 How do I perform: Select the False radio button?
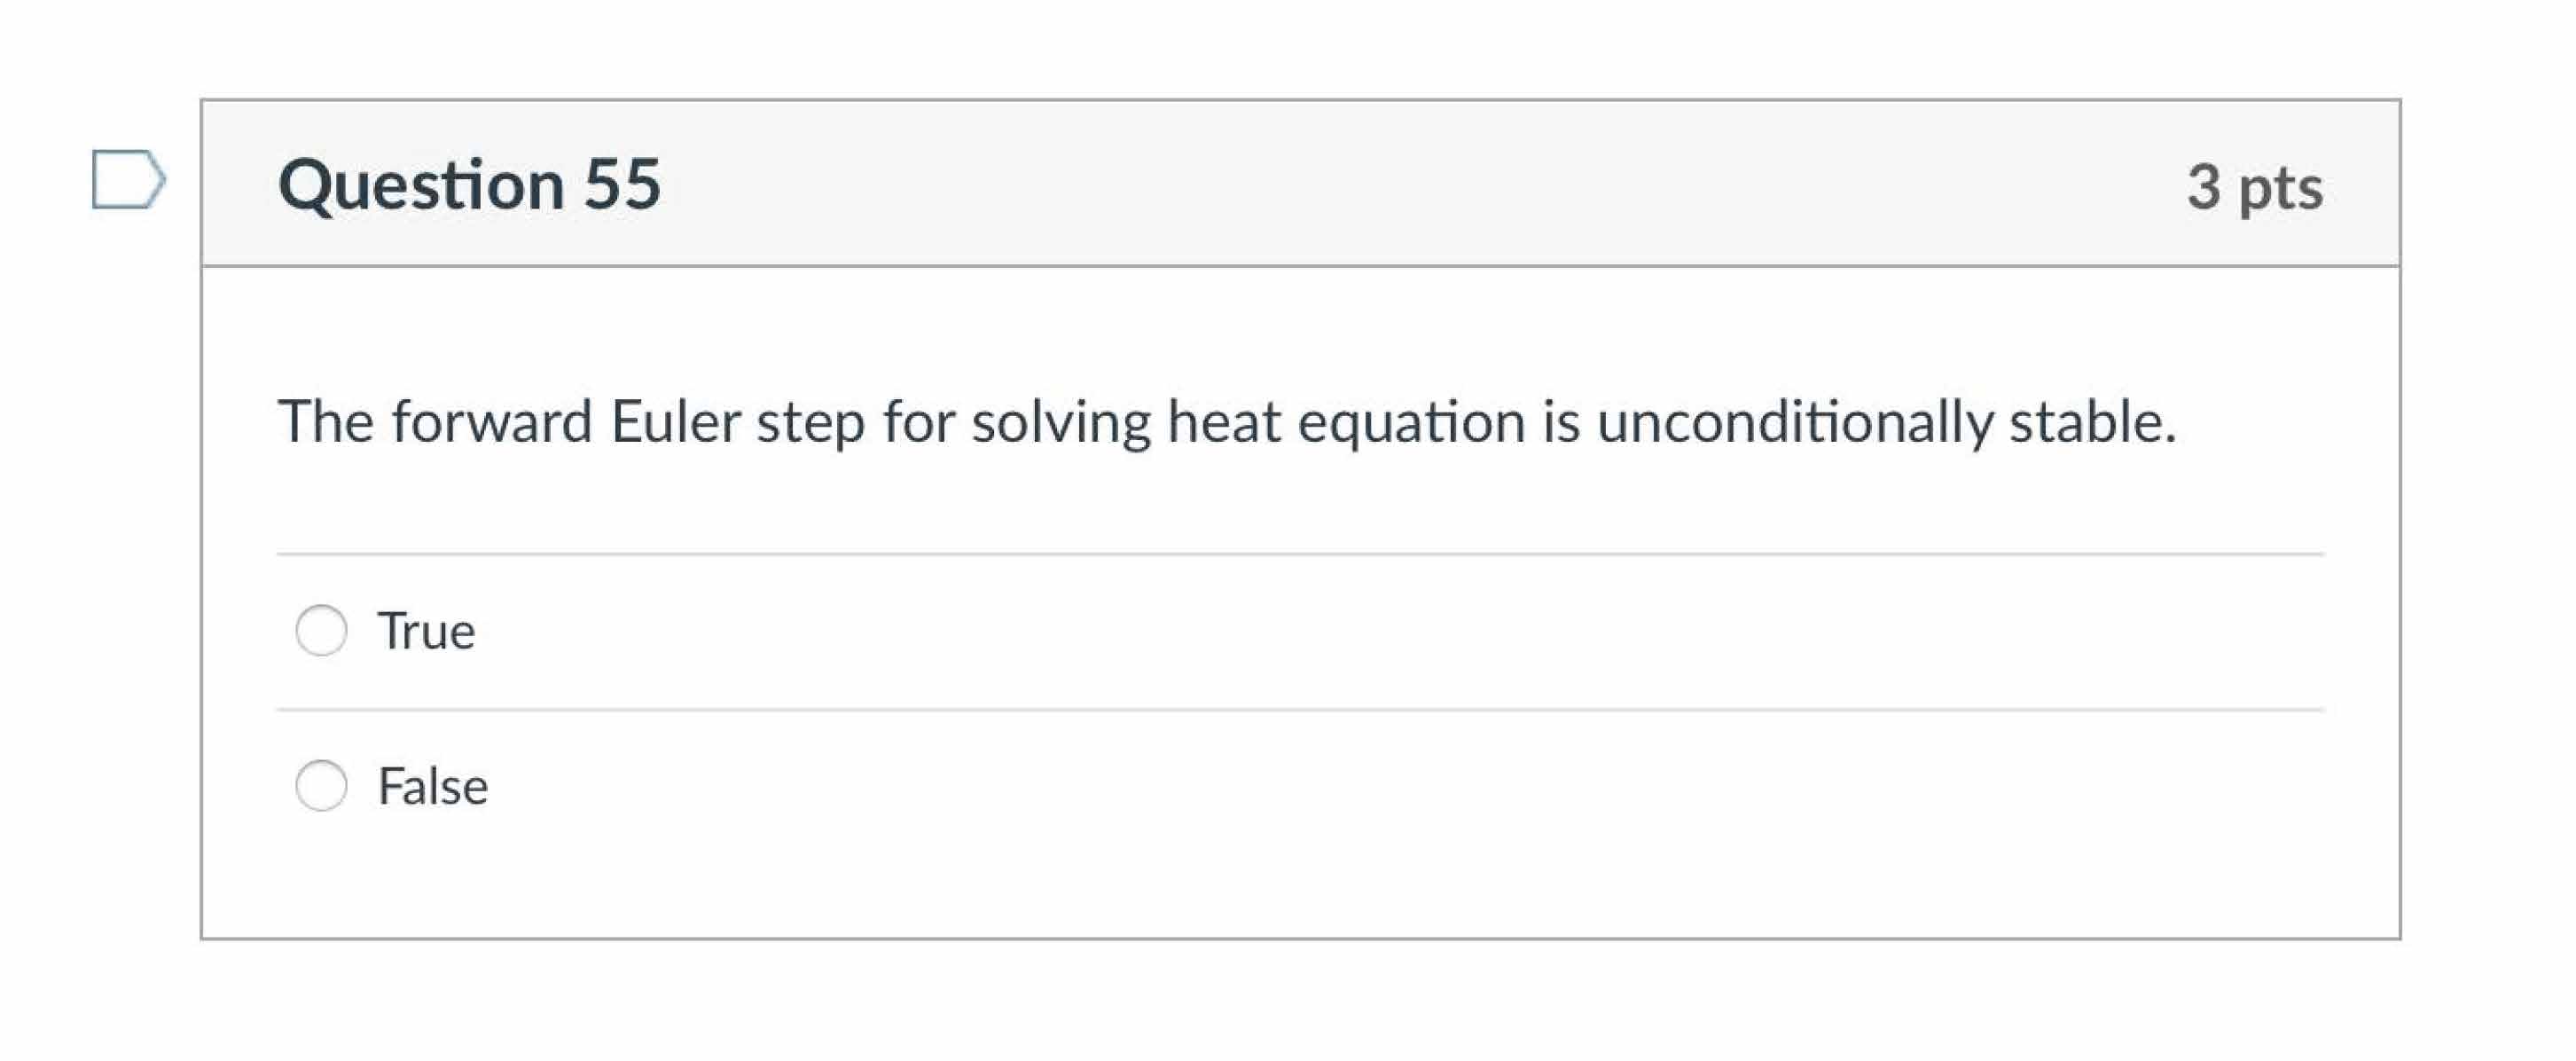pos(320,786)
